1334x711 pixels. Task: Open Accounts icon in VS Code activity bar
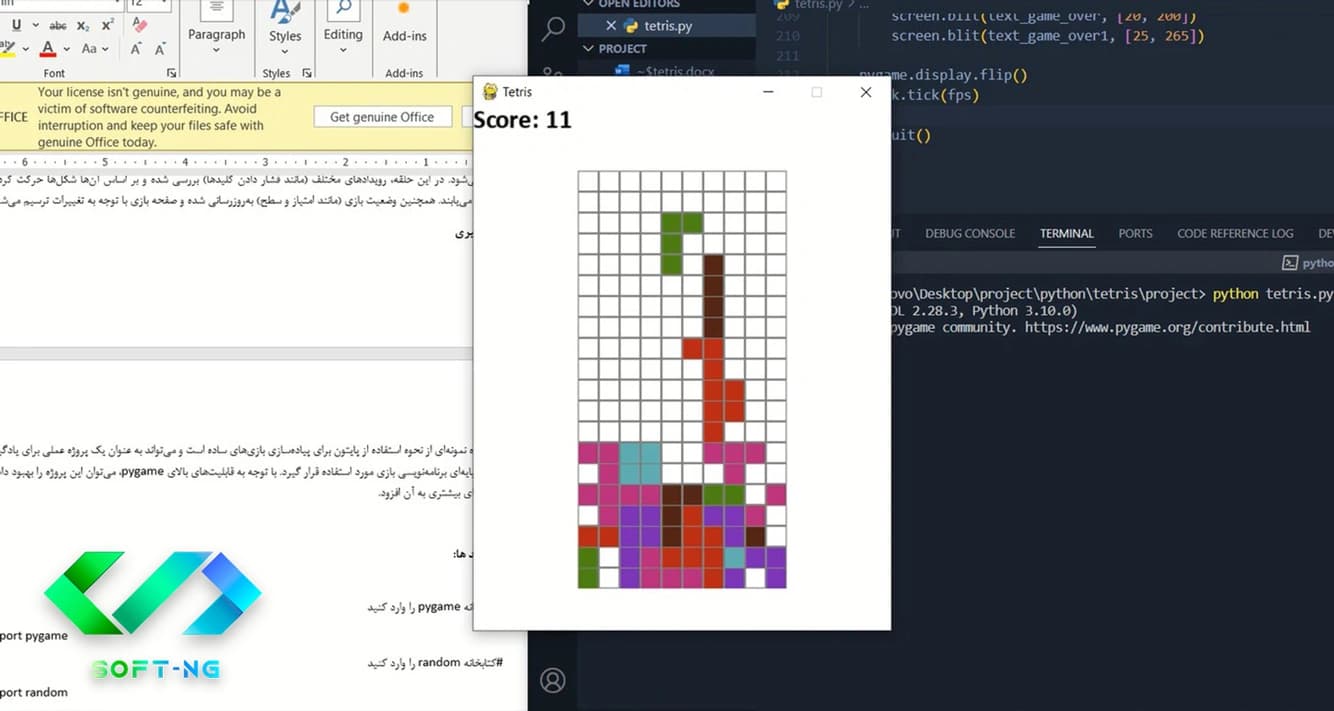553,680
